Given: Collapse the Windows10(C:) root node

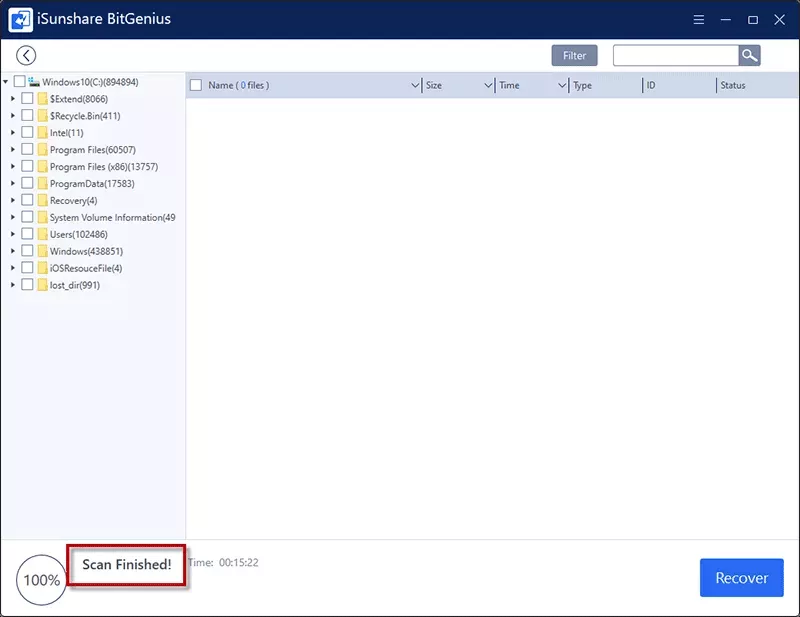Looking at the screenshot, I should (6, 82).
